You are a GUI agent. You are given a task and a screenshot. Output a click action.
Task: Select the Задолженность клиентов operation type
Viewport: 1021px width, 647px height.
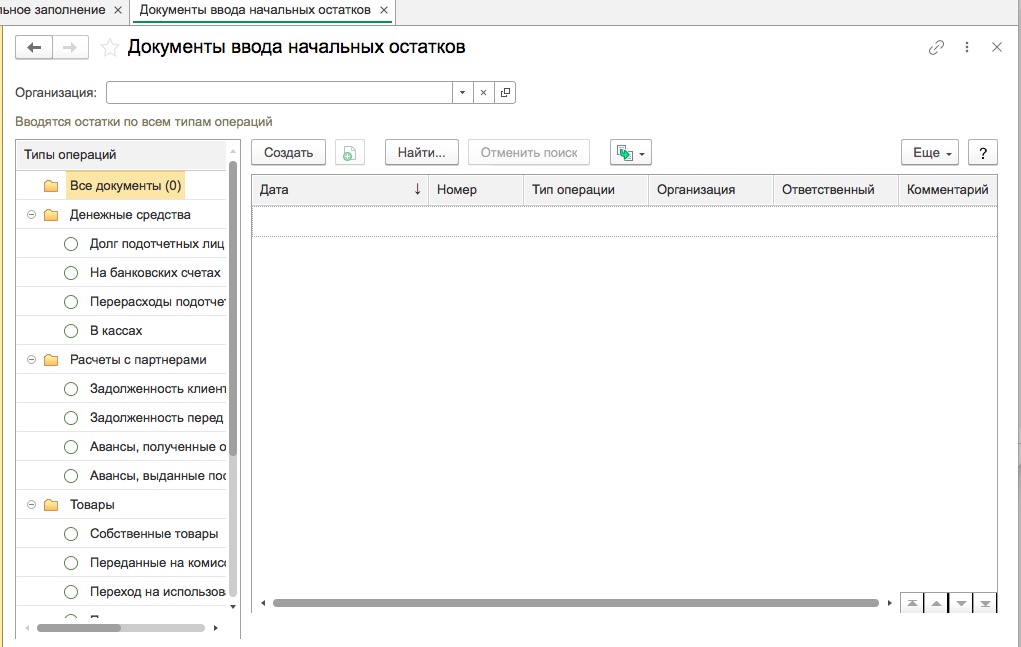click(x=158, y=389)
